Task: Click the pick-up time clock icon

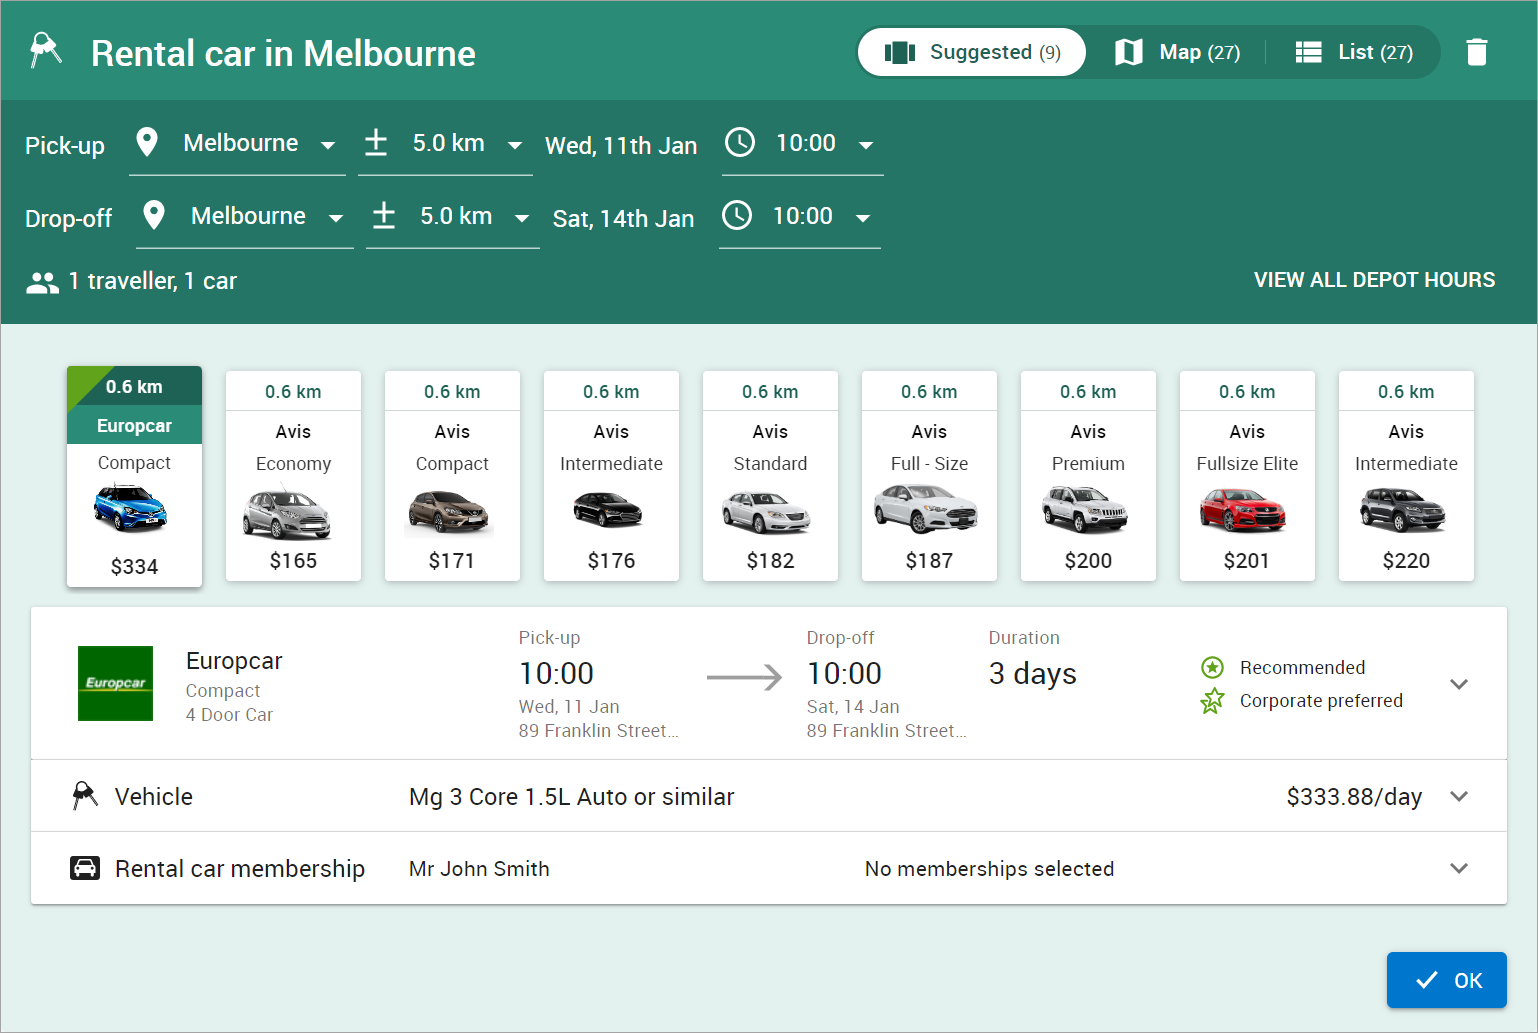Action: click(x=740, y=142)
